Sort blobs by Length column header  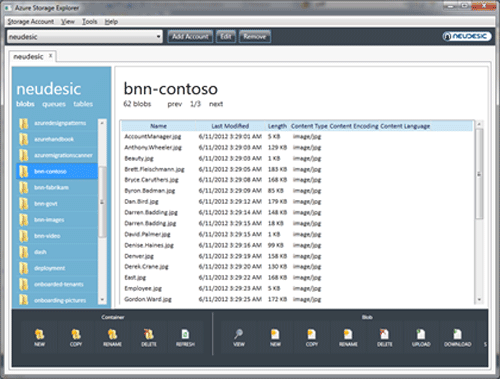277,126
